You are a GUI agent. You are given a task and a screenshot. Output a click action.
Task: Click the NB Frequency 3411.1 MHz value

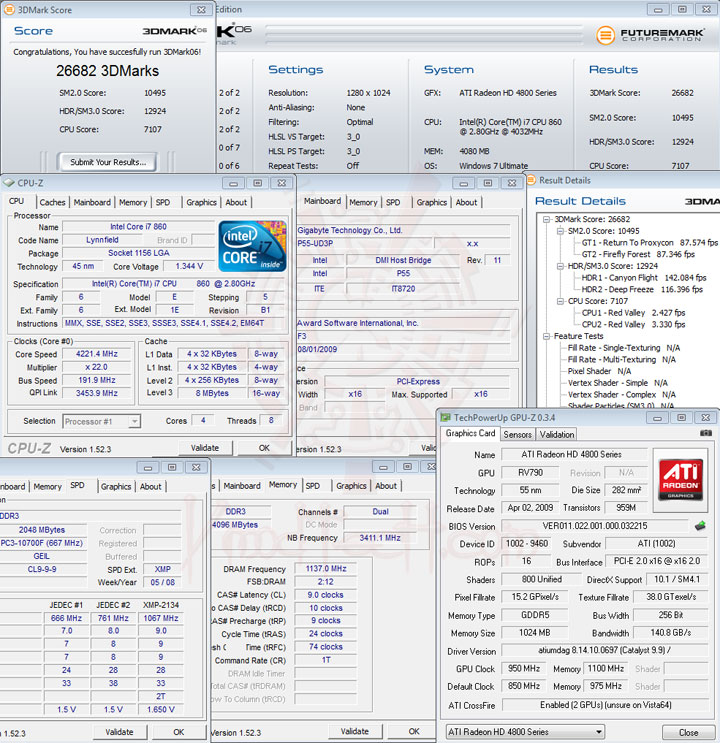tap(380, 538)
